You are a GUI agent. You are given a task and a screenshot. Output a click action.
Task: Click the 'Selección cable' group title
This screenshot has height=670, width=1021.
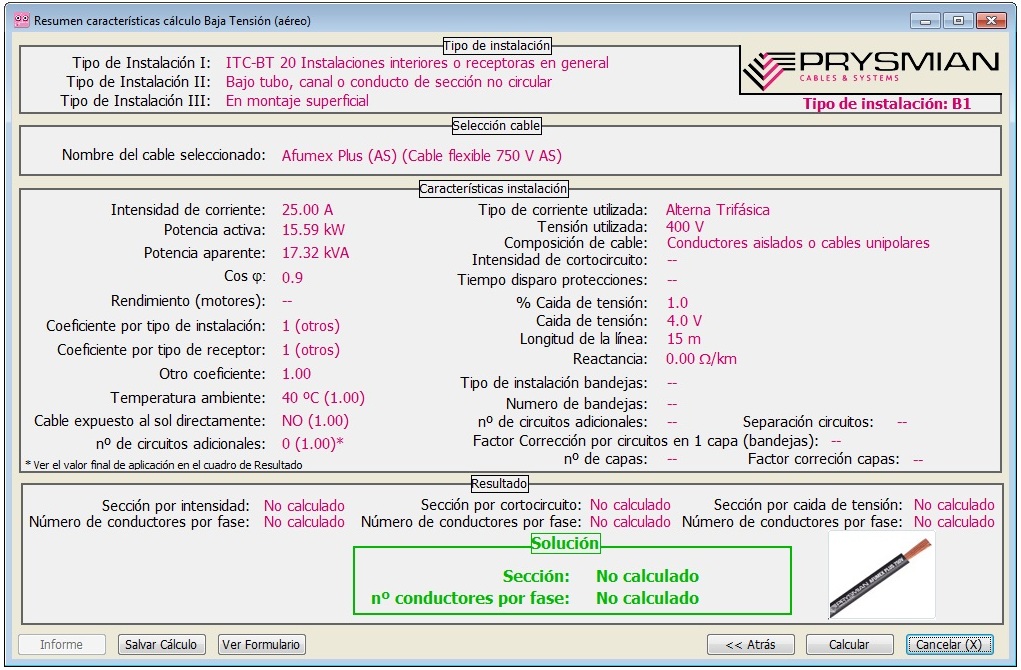pos(496,126)
